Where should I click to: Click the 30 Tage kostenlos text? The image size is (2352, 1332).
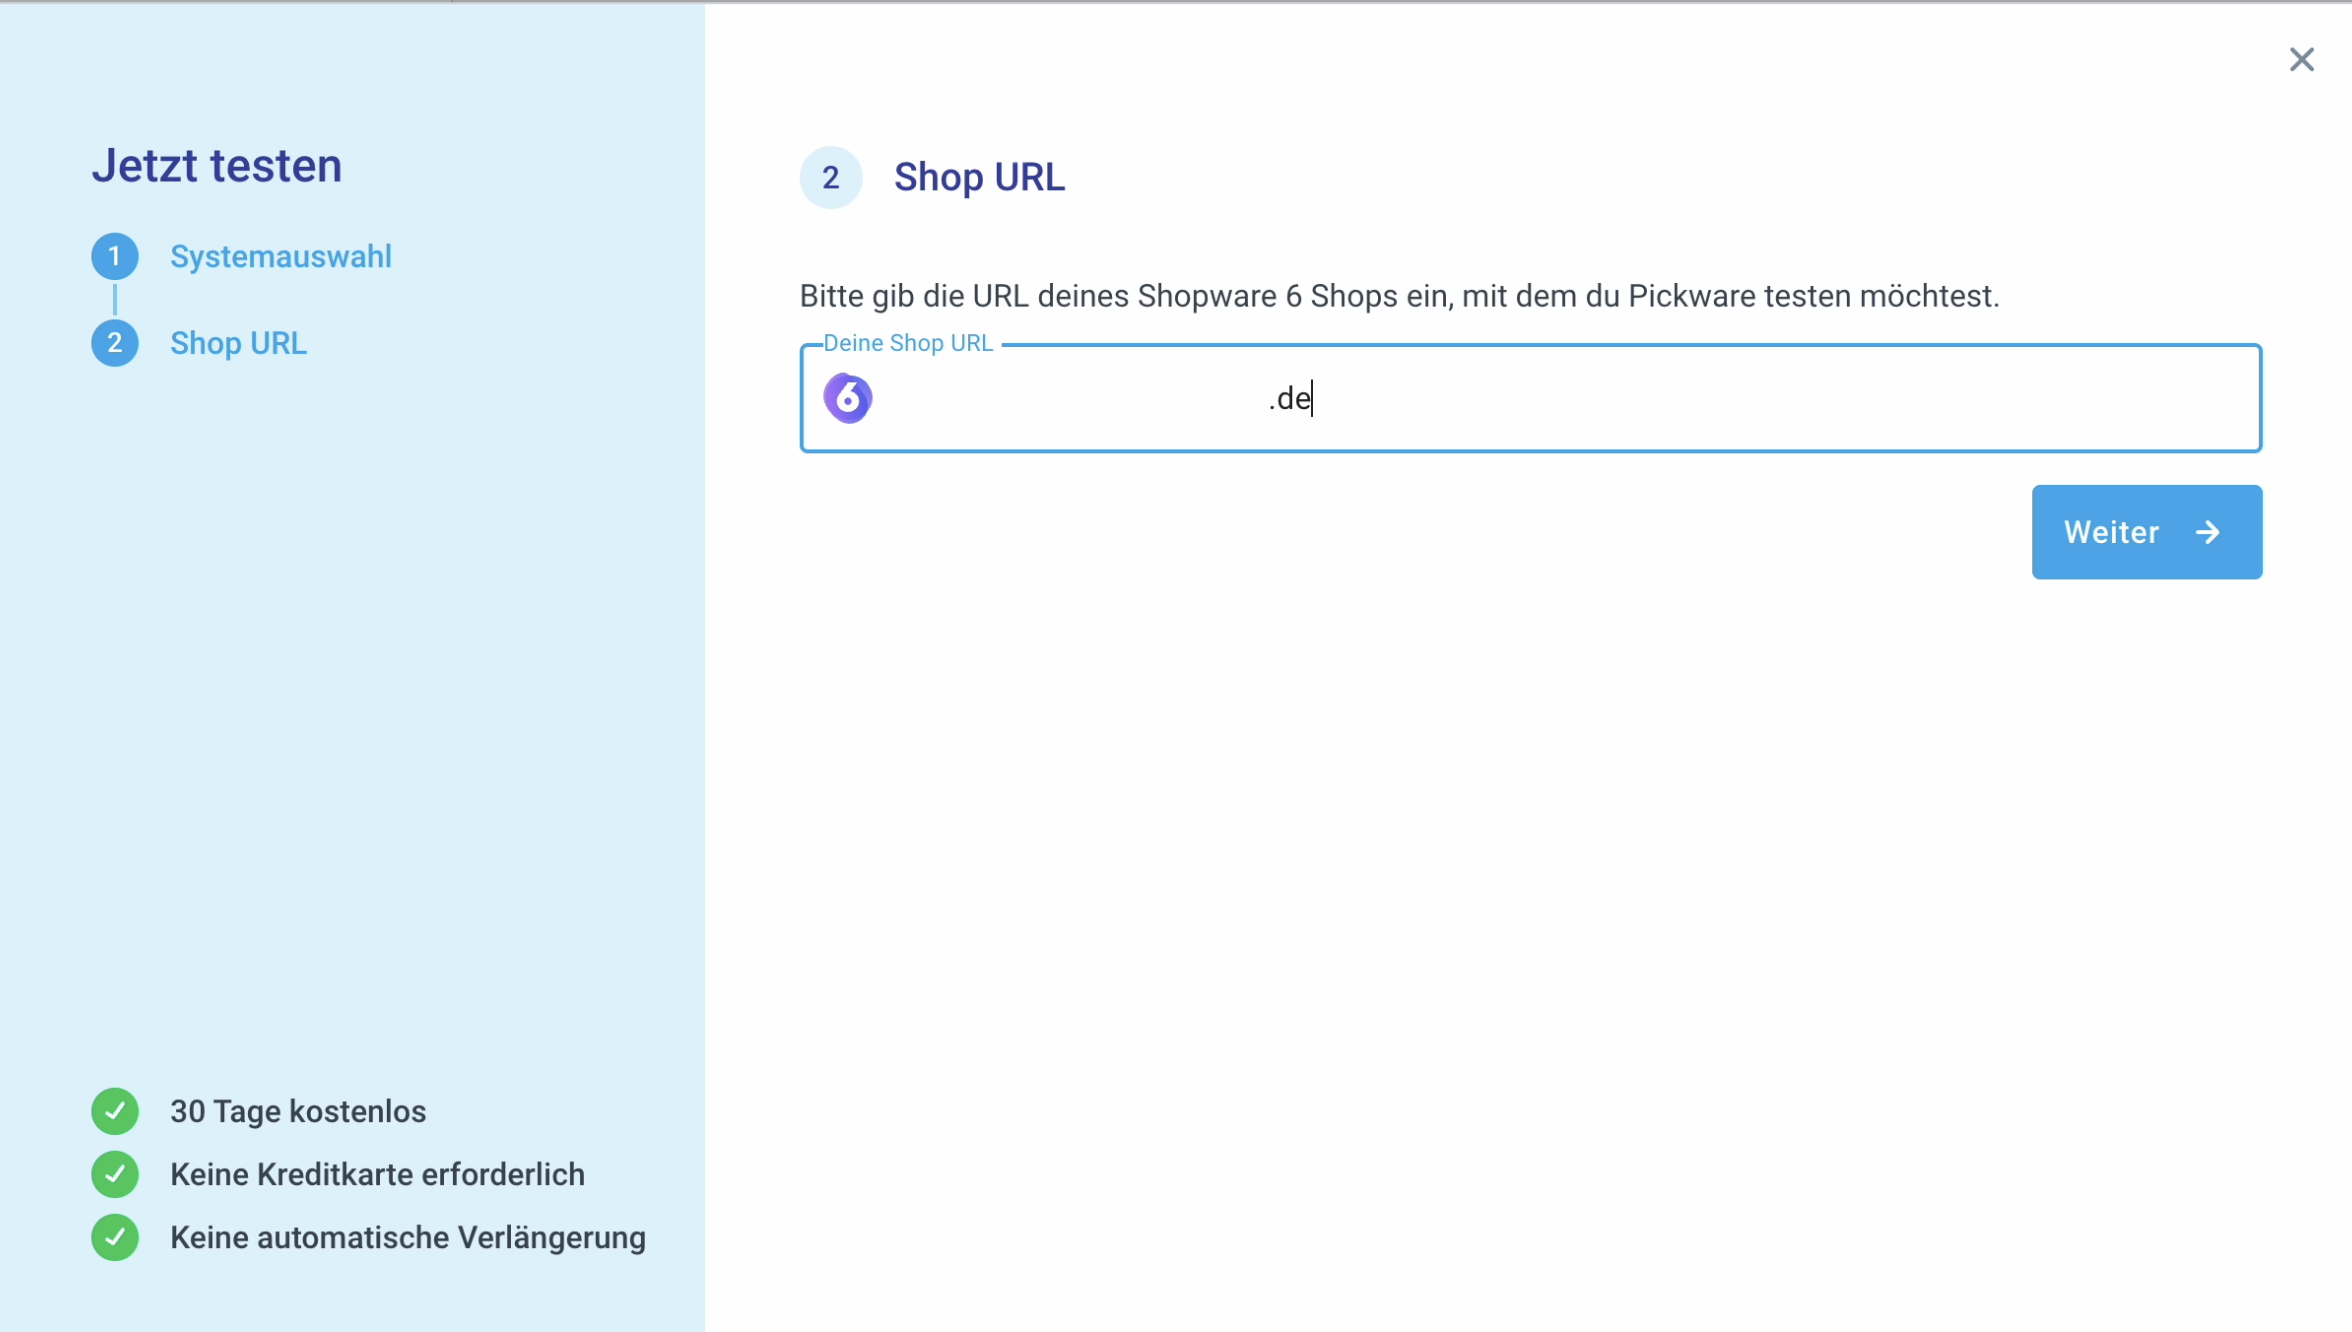pyautogui.click(x=298, y=1111)
